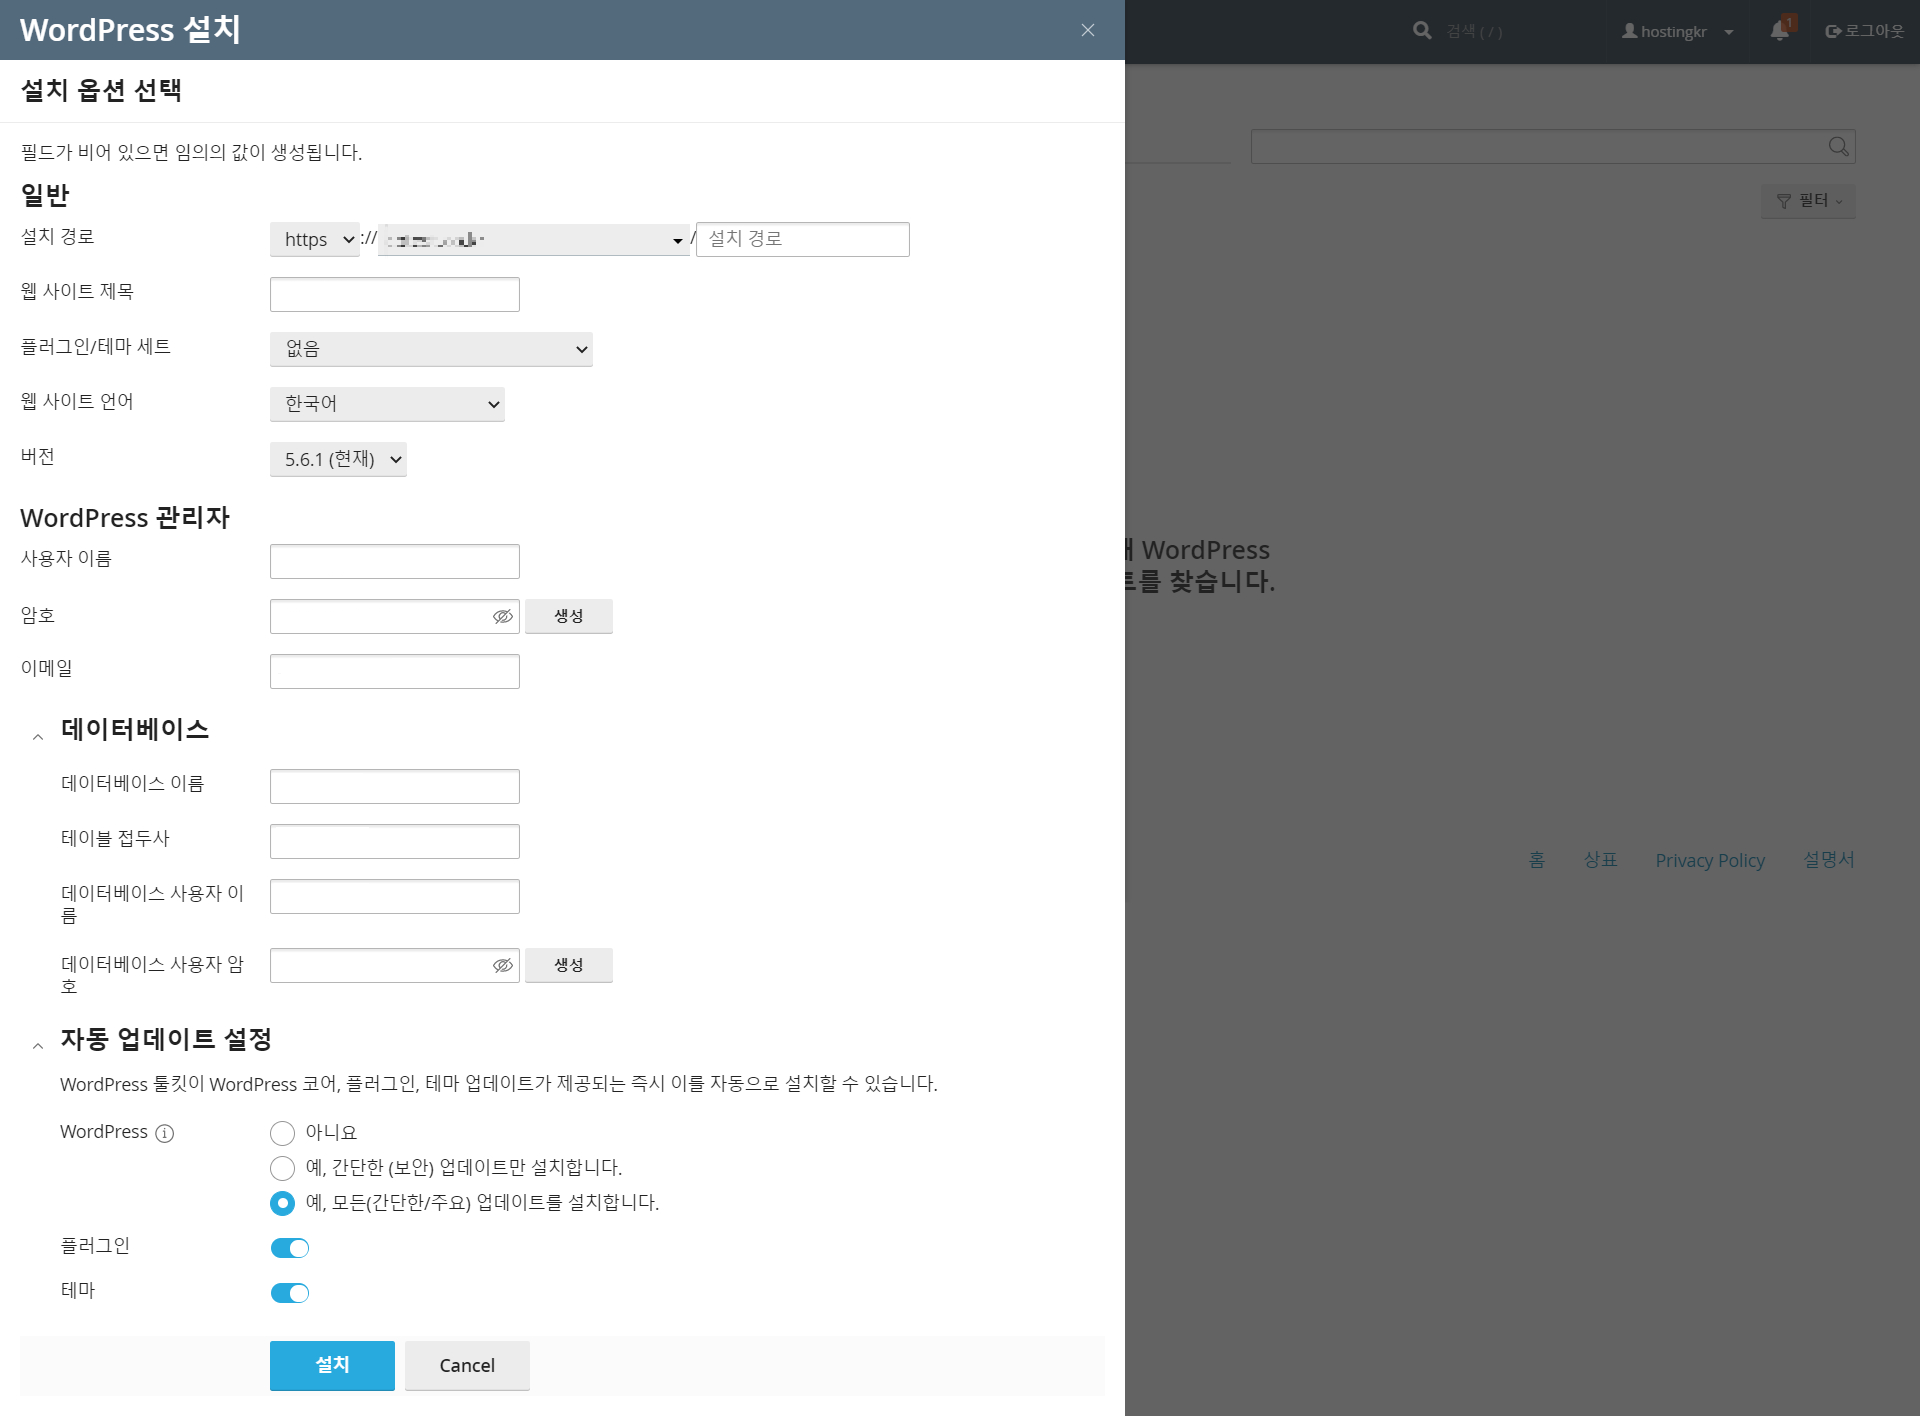Click the WordPress info icon

click(x=165, y=1133)
